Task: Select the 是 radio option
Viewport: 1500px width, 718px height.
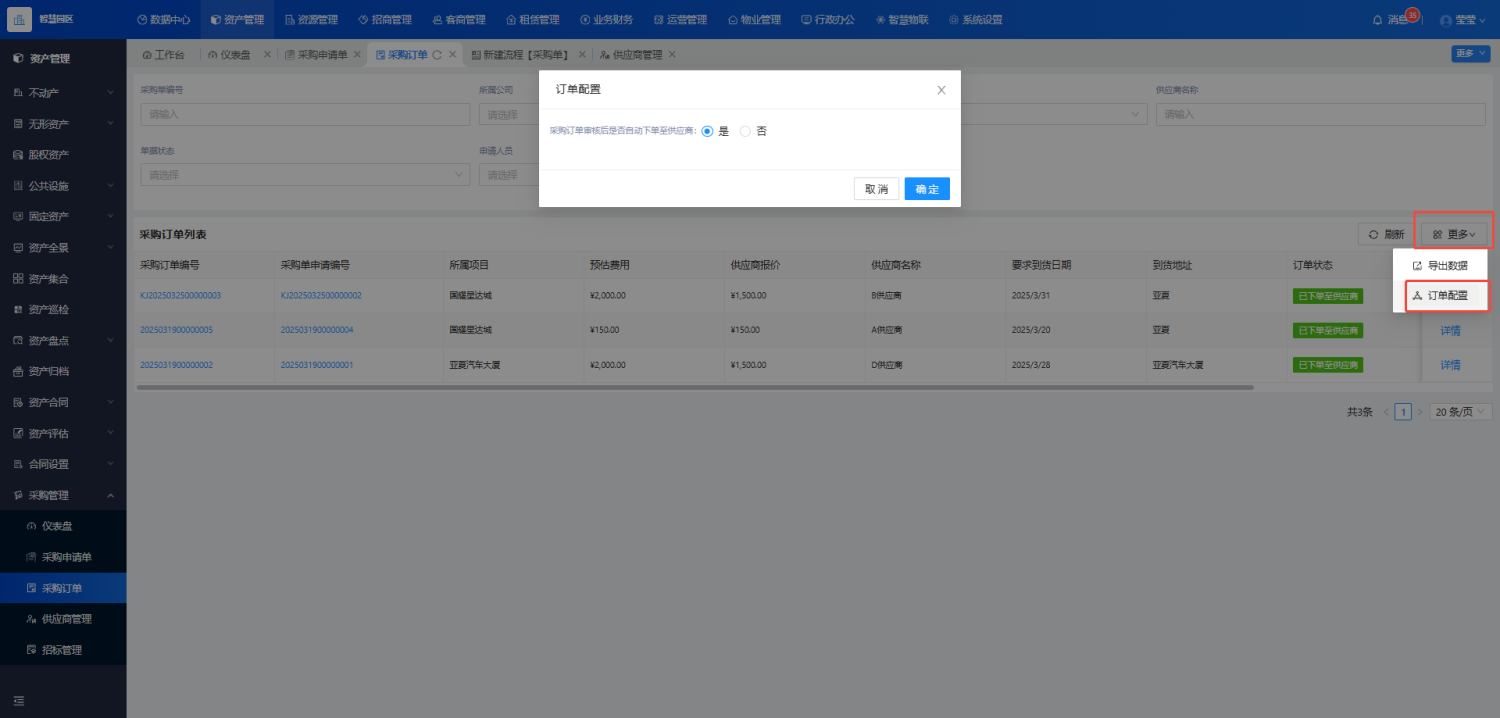Action: click(708, 131)
